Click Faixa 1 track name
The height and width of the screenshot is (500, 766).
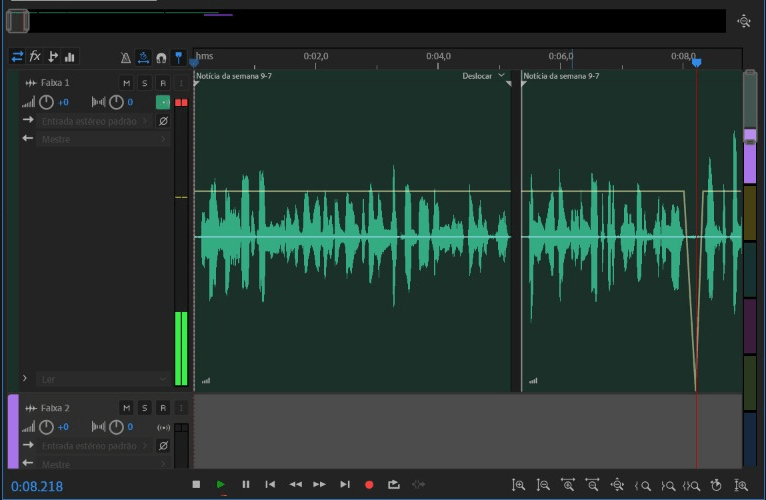tap(55, 83)
